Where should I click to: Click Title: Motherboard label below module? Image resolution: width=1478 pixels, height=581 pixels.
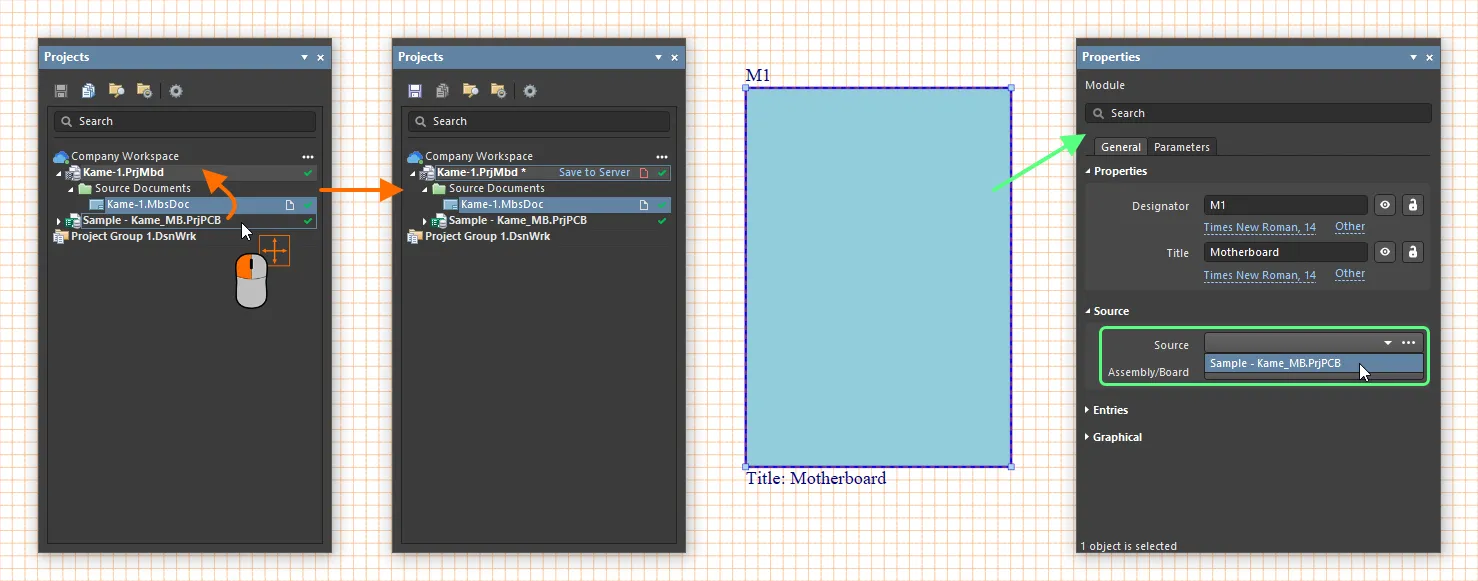tap(816, 478)
